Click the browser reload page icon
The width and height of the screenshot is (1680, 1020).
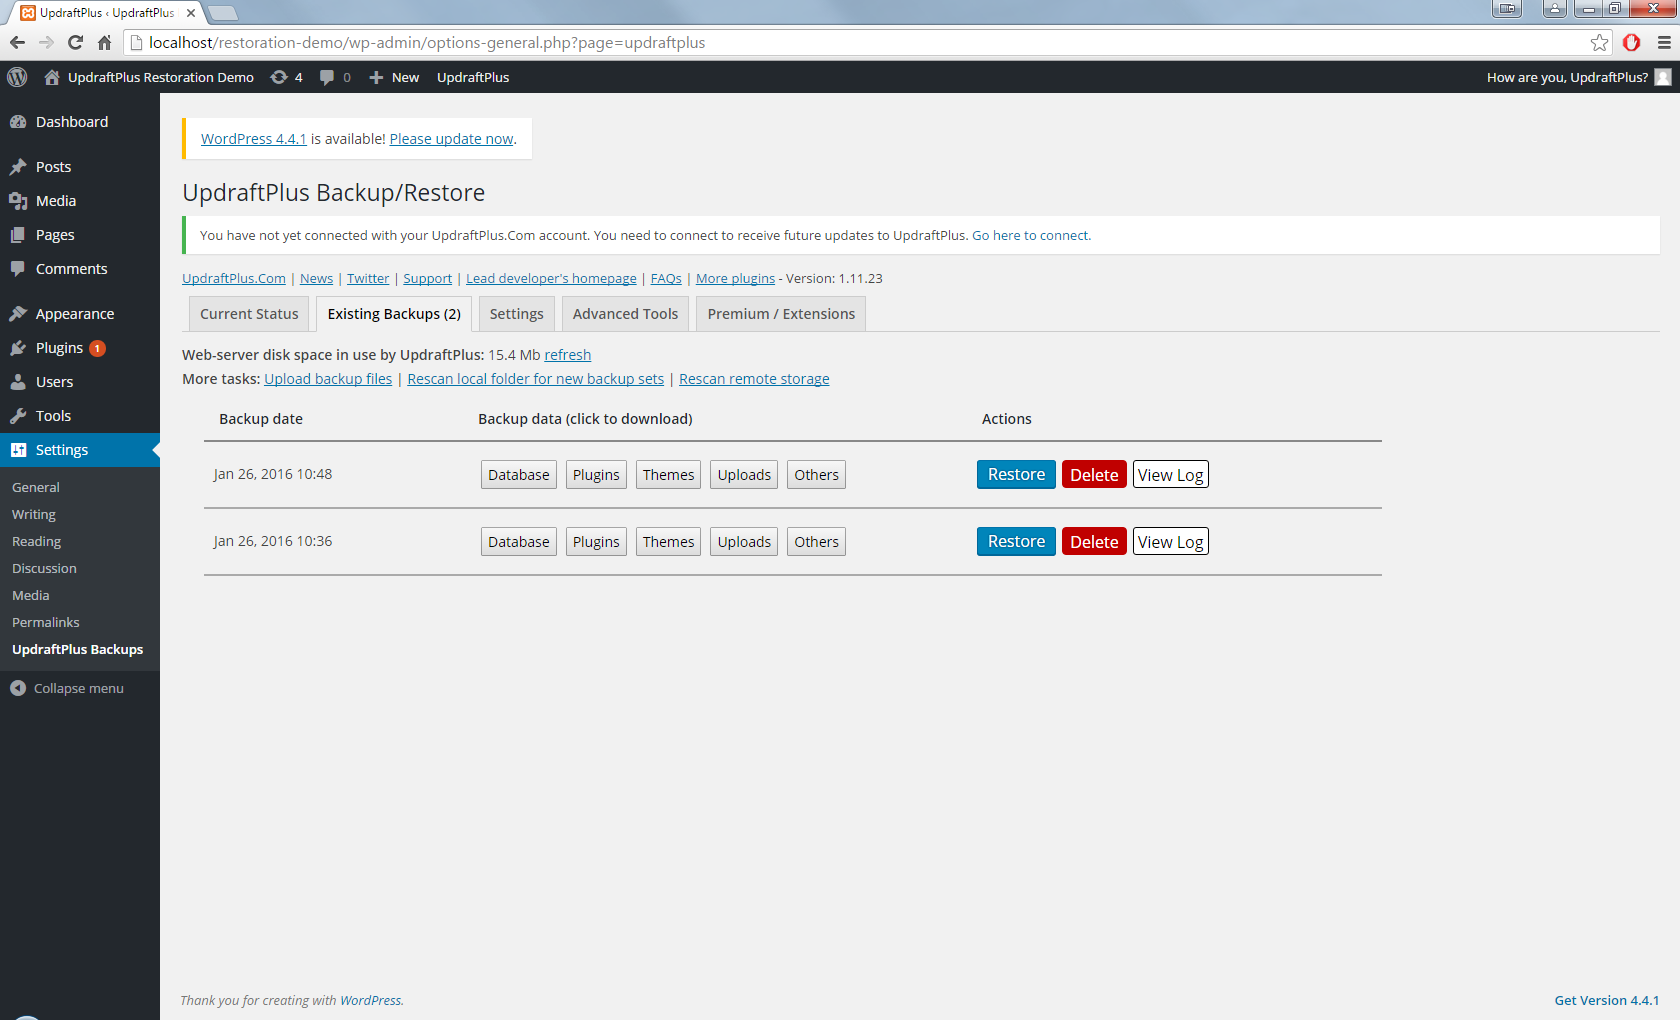pyautogui.click(x=75, y=42)
